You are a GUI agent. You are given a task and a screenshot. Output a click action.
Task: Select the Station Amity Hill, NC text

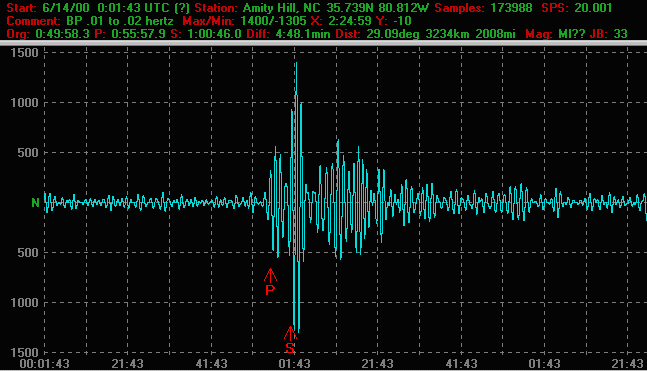tap(257, 7)
